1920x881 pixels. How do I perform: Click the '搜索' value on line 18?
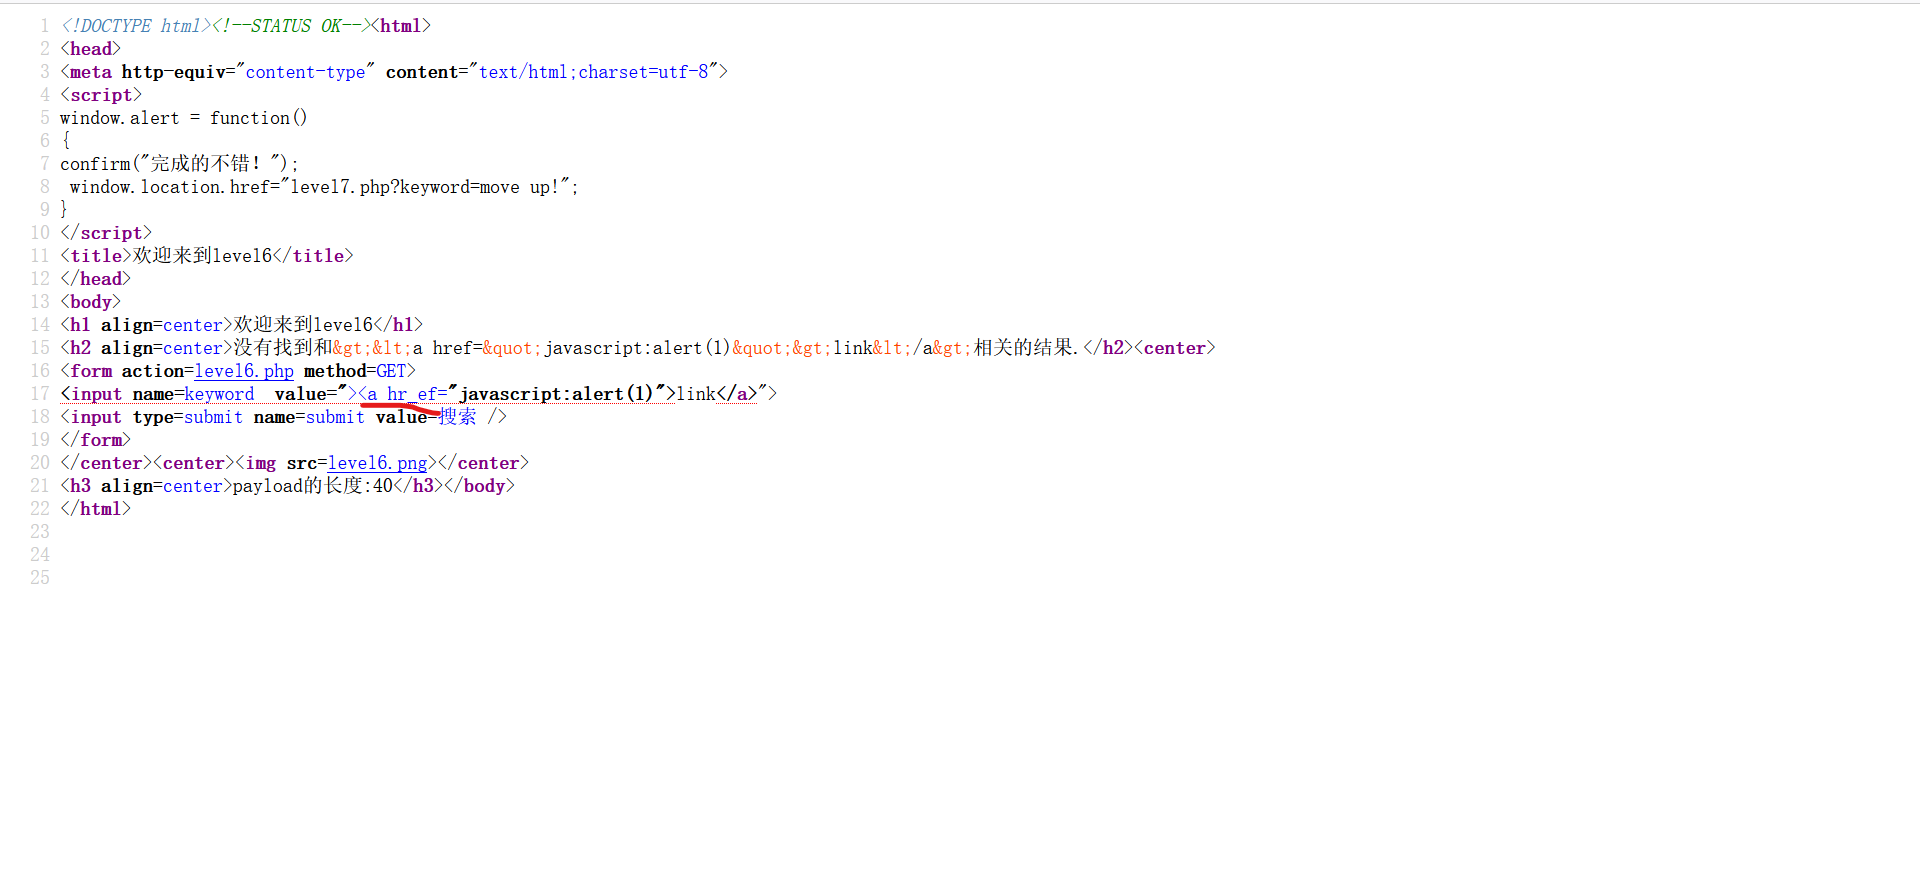[x=458, y=417]
